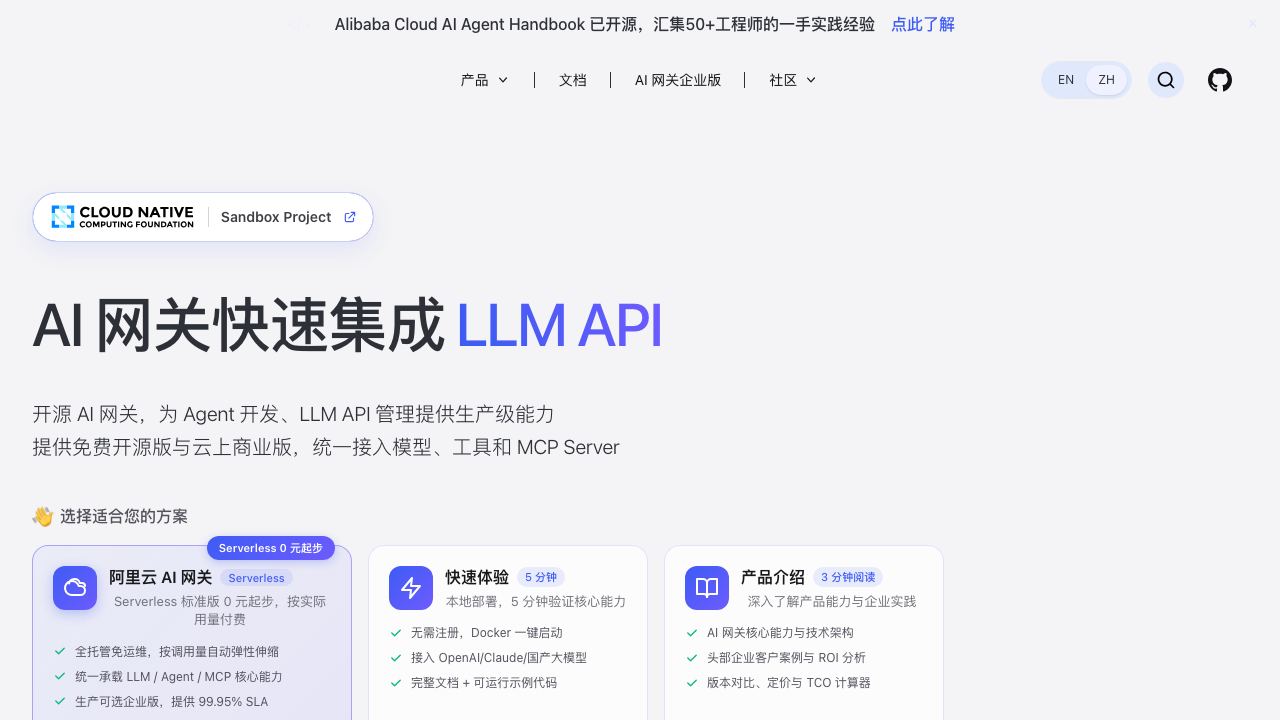Click the LLM API heading text
Screen dimensions: 1280x720
click(559, 326)
